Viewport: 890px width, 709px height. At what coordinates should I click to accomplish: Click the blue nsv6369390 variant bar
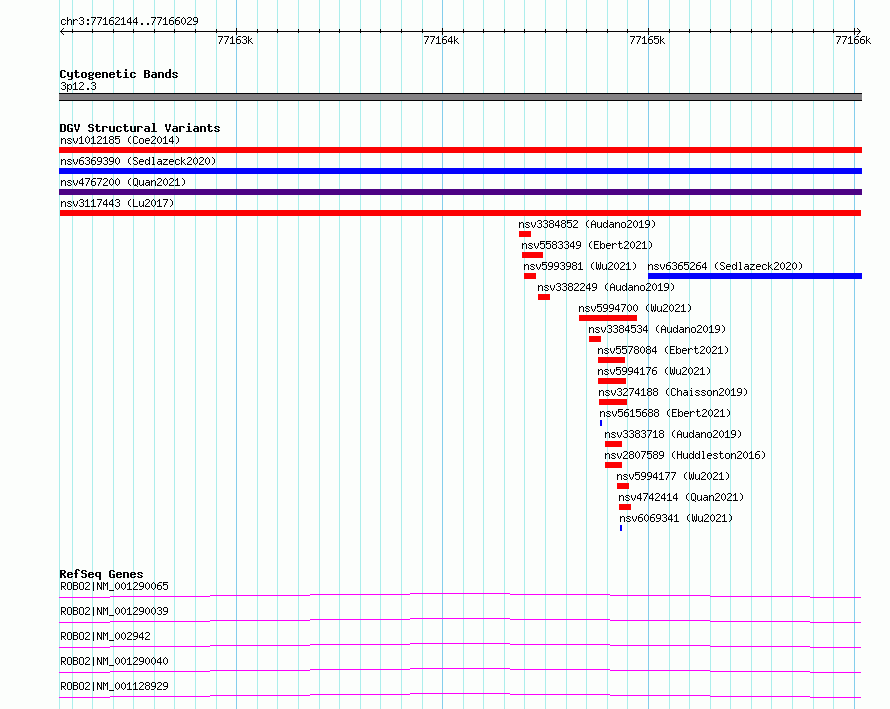click(460, 171)
